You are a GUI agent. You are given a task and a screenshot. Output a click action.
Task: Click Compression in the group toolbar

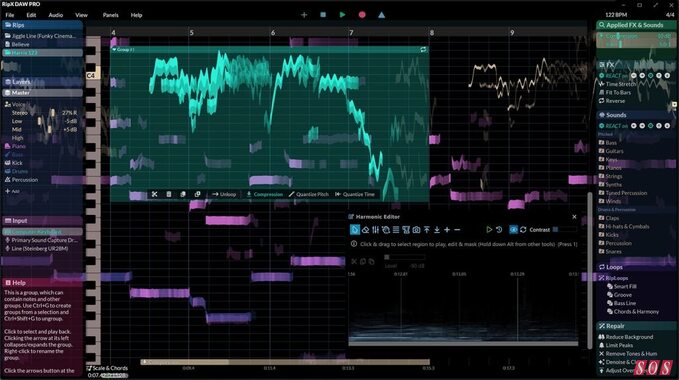[265, 194]
